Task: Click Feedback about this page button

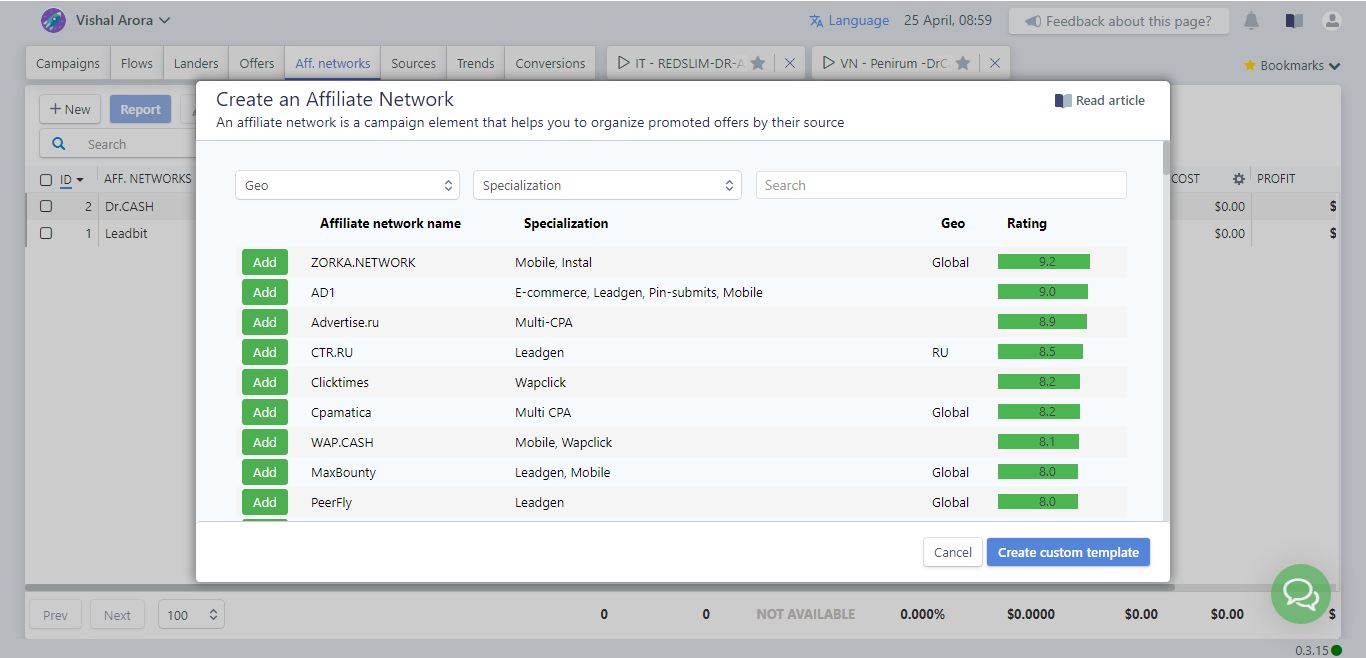Action: point(1119,21)
